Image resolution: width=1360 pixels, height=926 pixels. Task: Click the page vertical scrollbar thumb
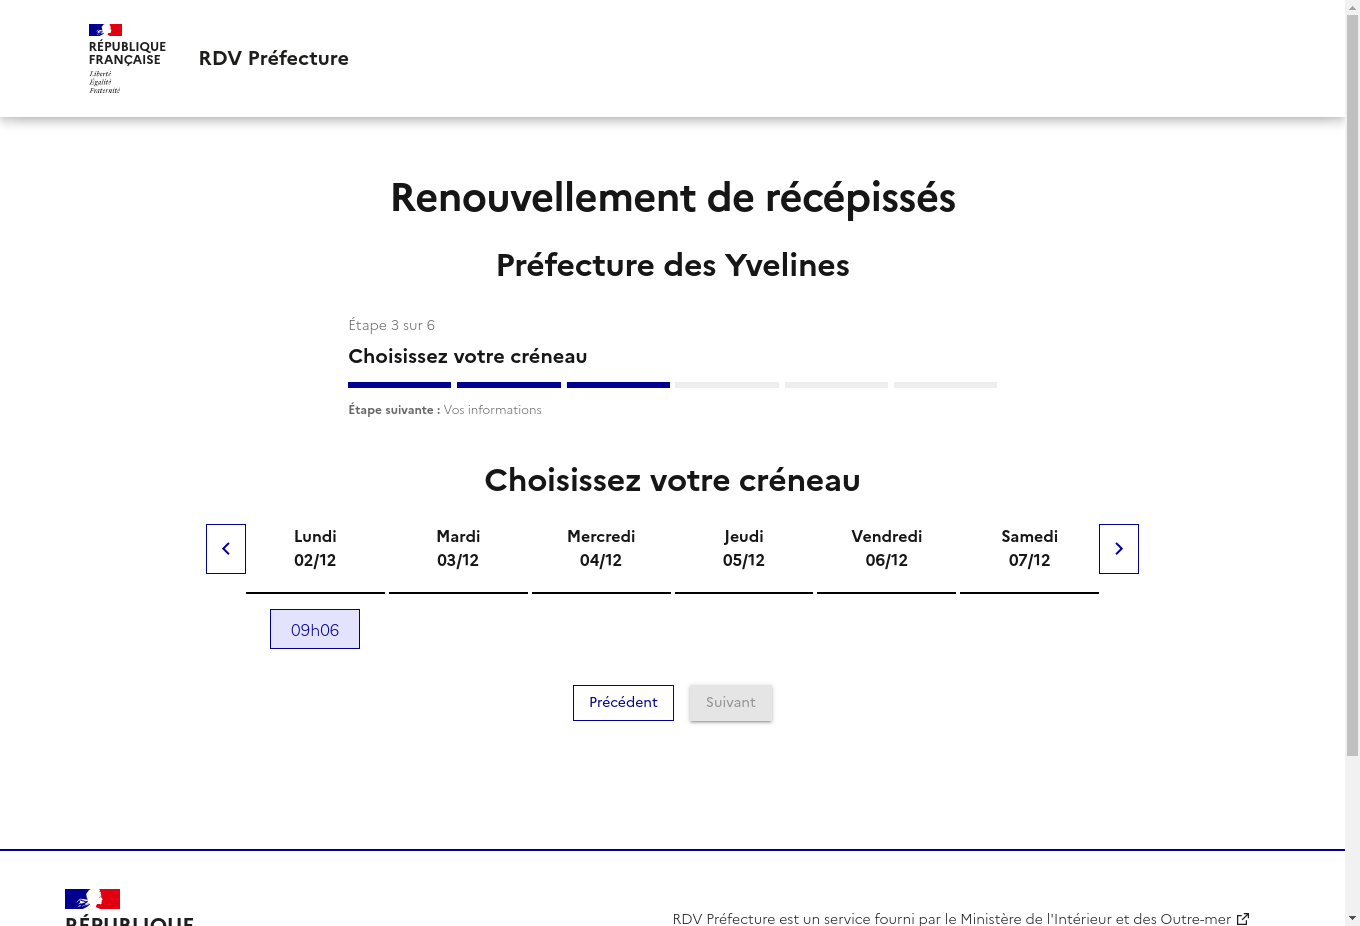click(1352, 385)
